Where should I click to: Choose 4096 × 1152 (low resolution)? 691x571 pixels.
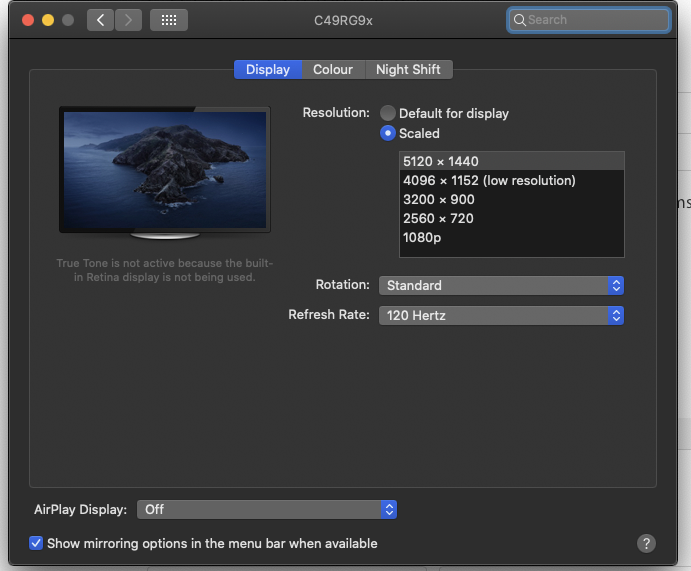(512, 180)
